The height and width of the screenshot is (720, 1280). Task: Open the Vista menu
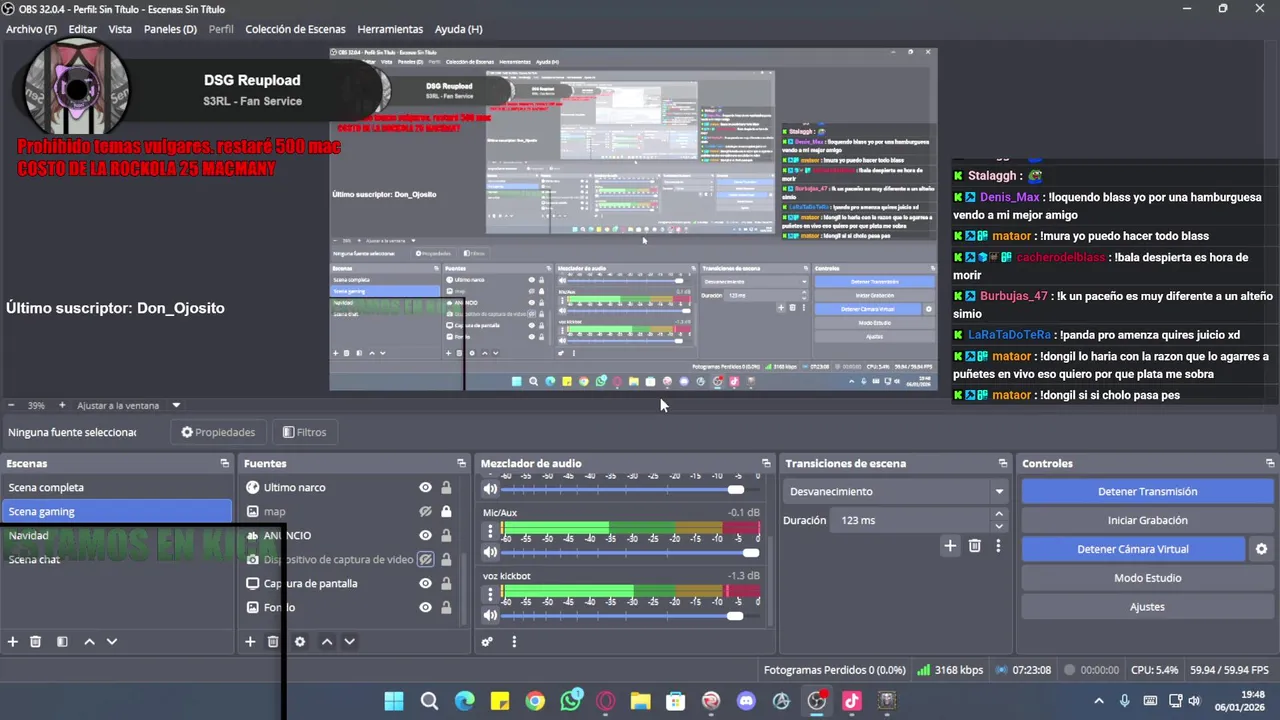pyautogui.click(x=120, y=29)
